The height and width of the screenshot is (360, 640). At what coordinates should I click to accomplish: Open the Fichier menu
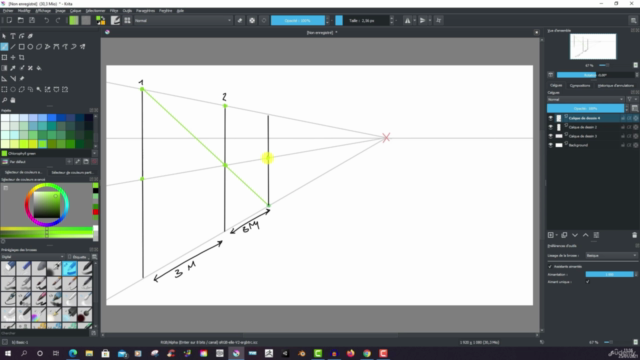pos(8,11)
